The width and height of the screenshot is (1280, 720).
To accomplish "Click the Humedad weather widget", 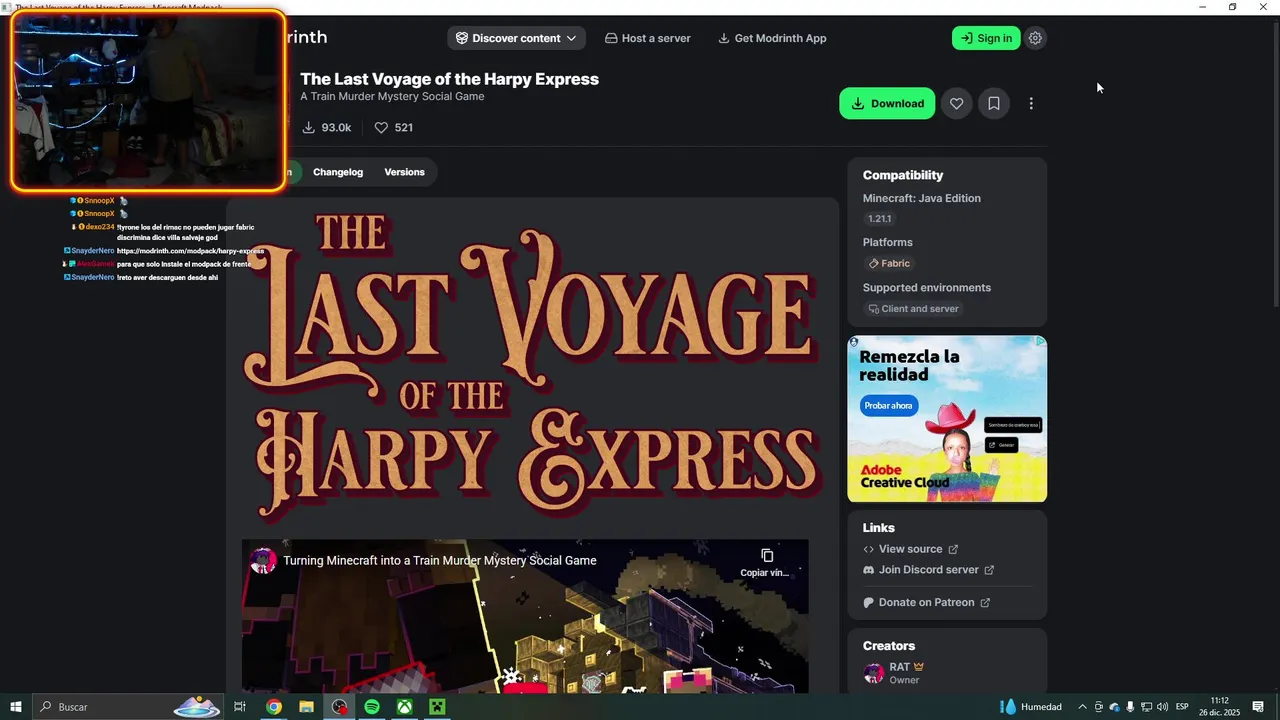I will (1032, 707).
